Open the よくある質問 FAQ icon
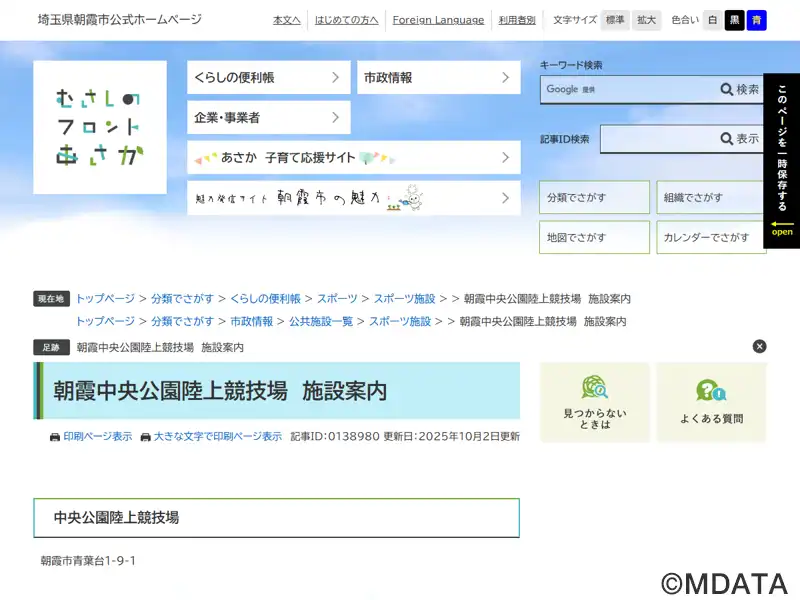Screen dimensions: 800x600 coord(711,402)
